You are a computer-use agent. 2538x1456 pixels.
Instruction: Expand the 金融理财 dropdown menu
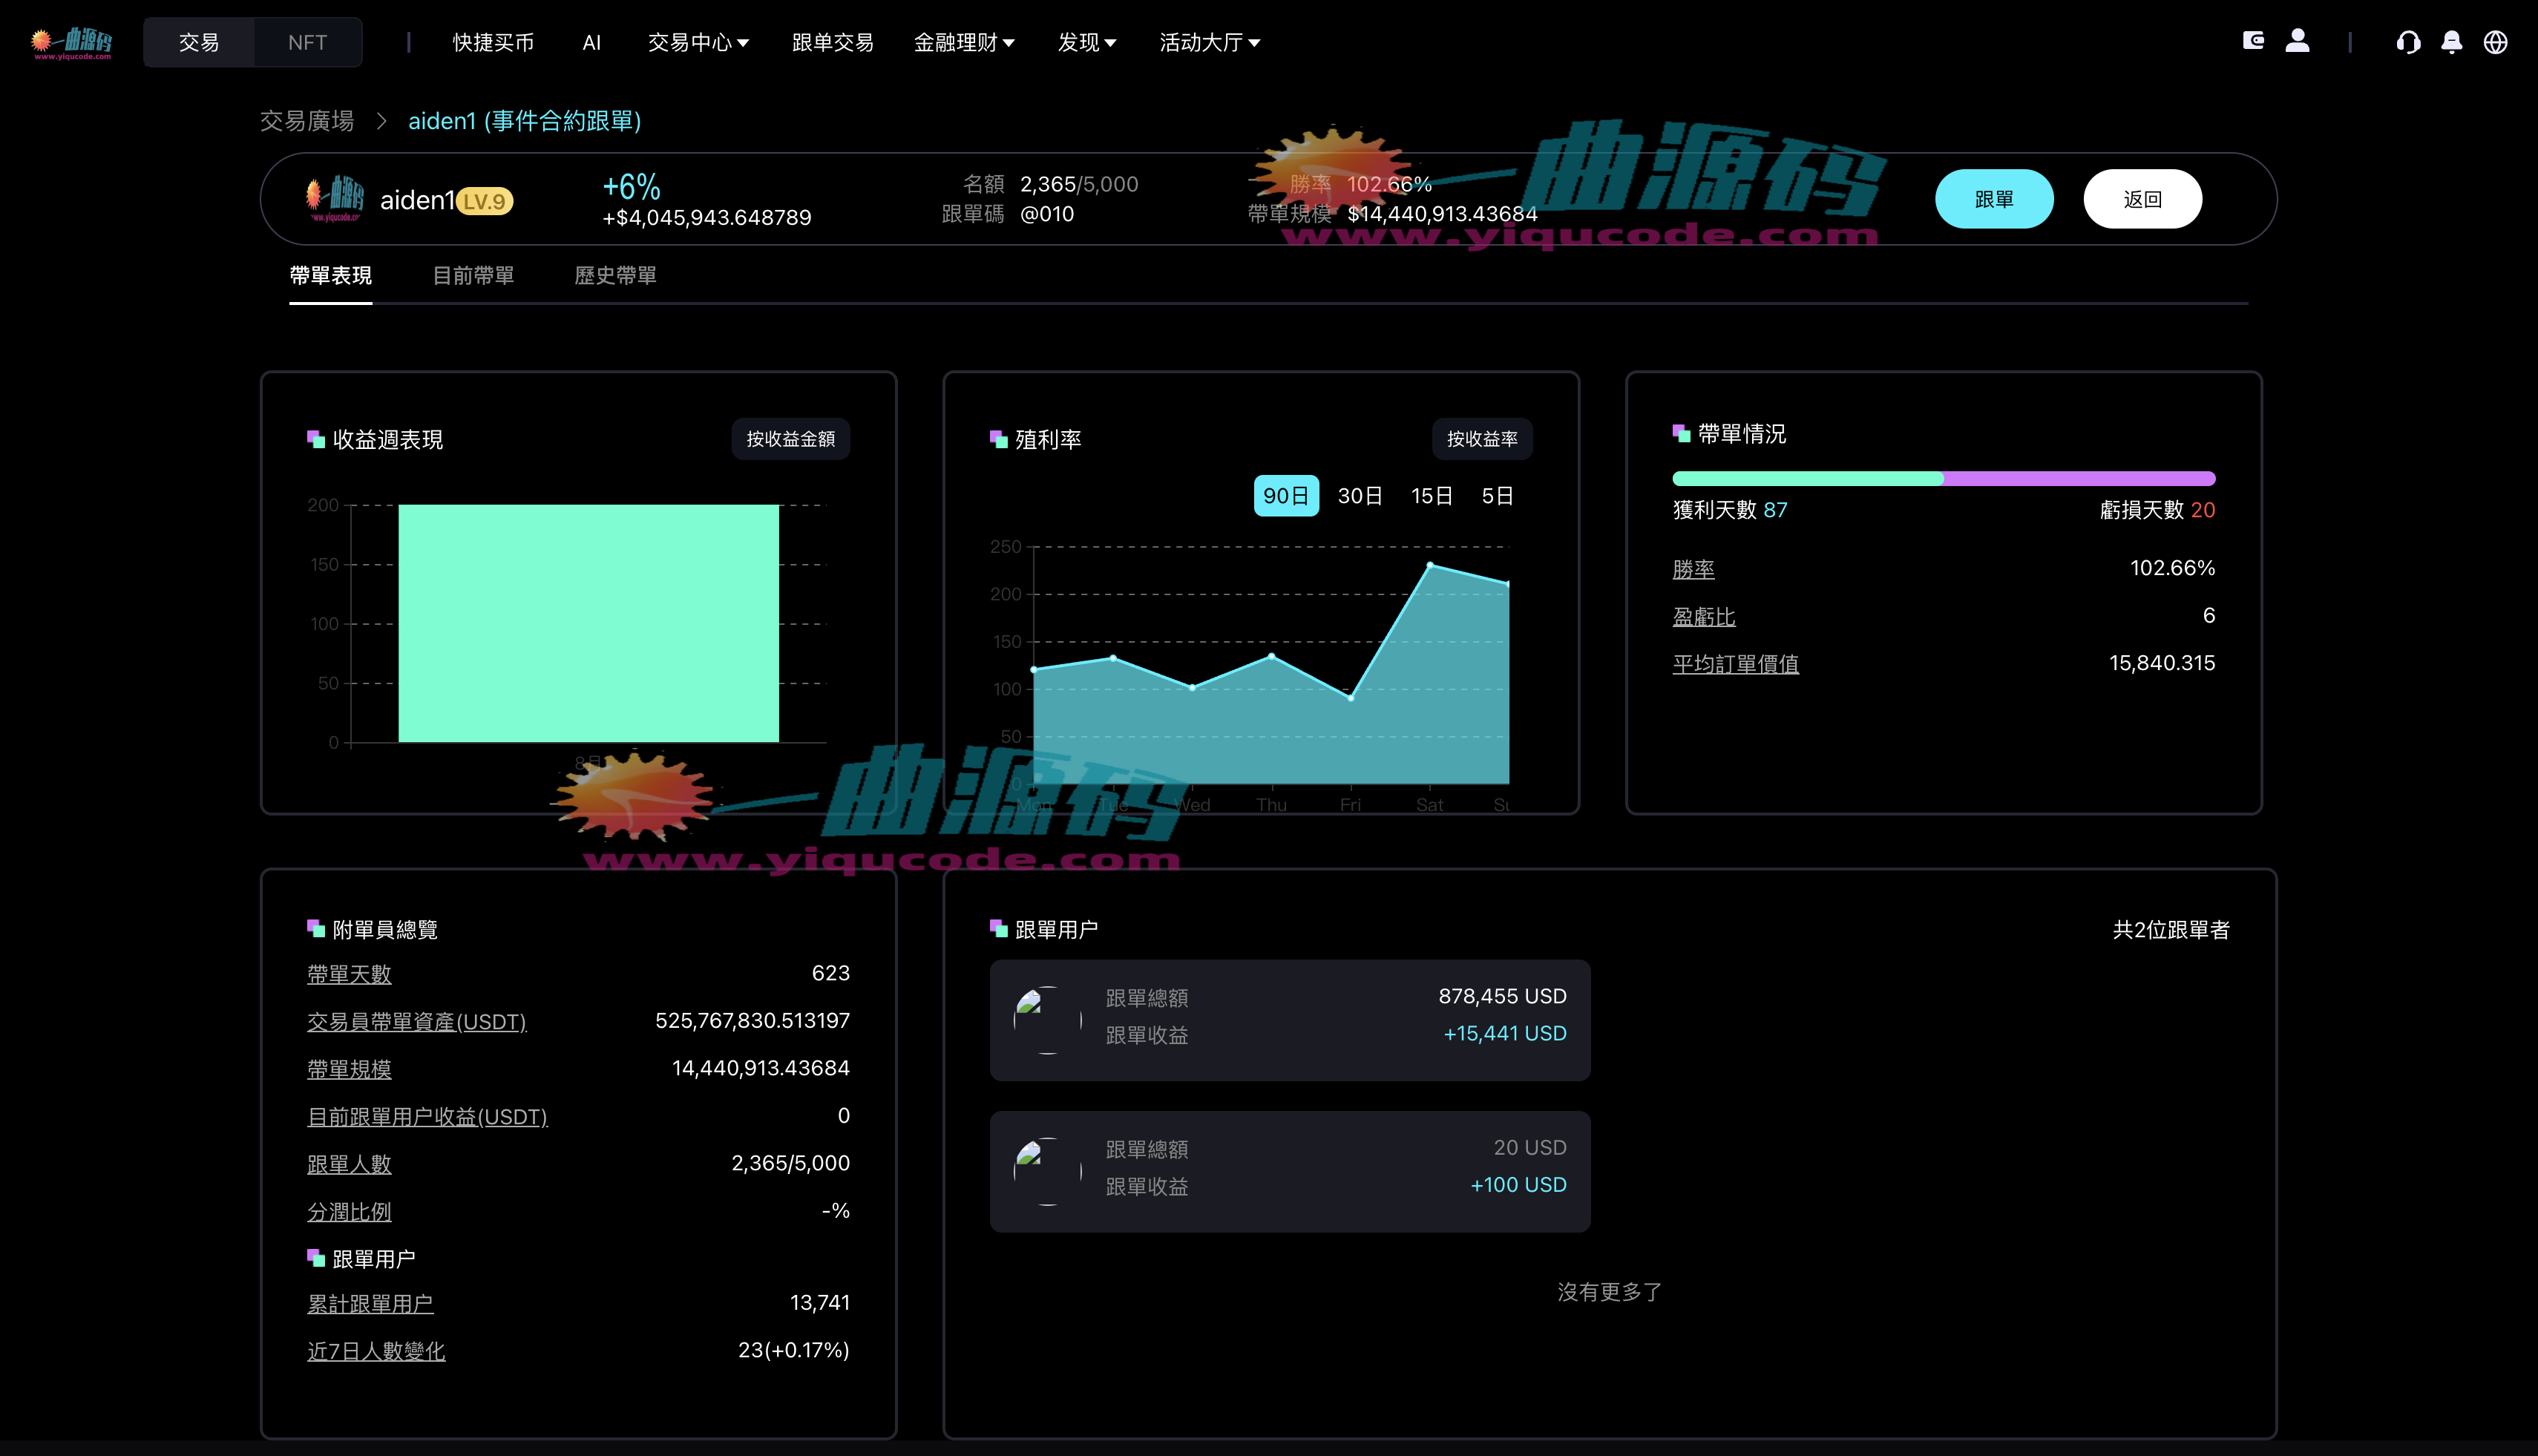coord(964,42)
